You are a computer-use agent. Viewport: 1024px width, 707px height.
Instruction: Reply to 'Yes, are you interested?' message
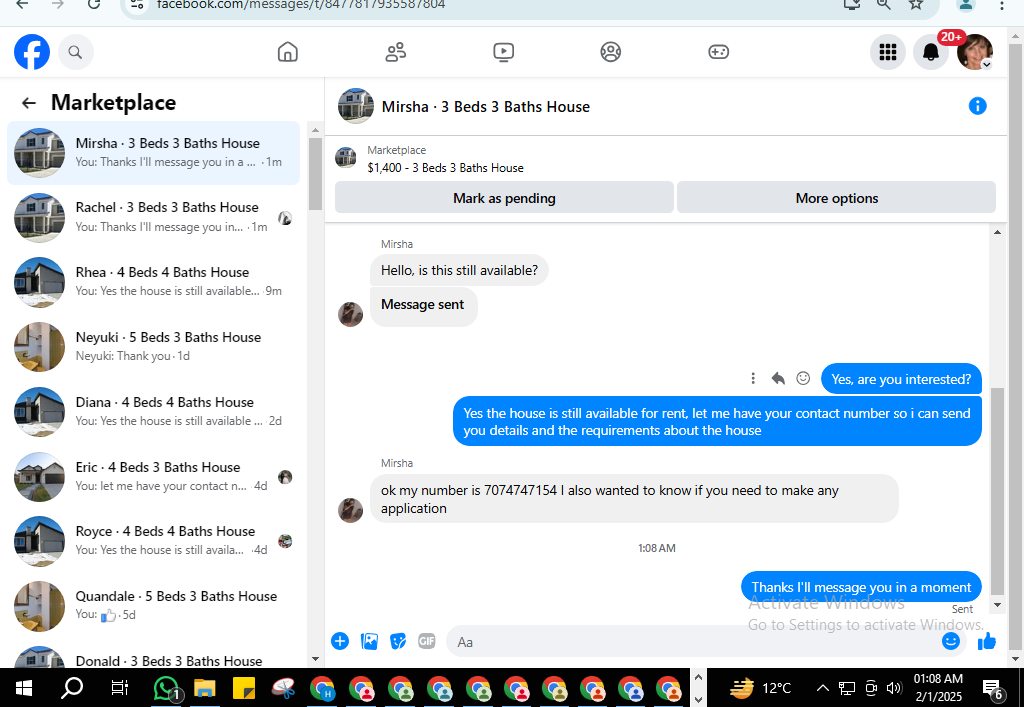(x=778, y=378)
